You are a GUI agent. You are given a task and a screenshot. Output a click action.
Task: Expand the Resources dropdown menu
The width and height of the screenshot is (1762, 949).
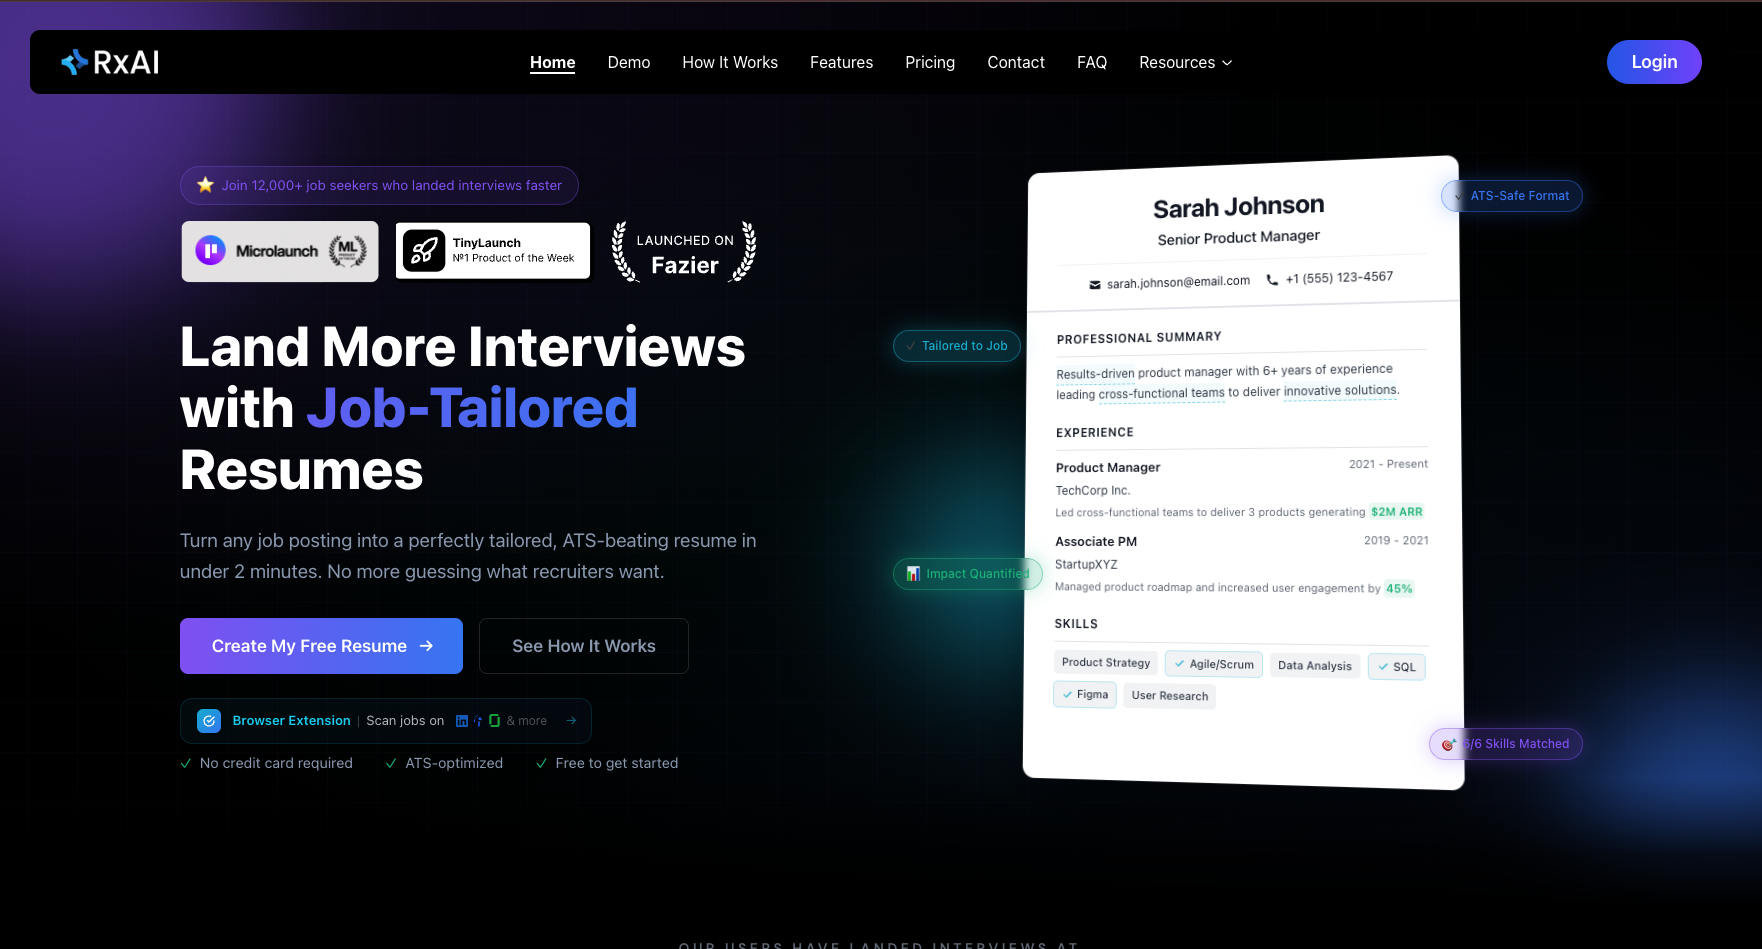coord(1185,62)
